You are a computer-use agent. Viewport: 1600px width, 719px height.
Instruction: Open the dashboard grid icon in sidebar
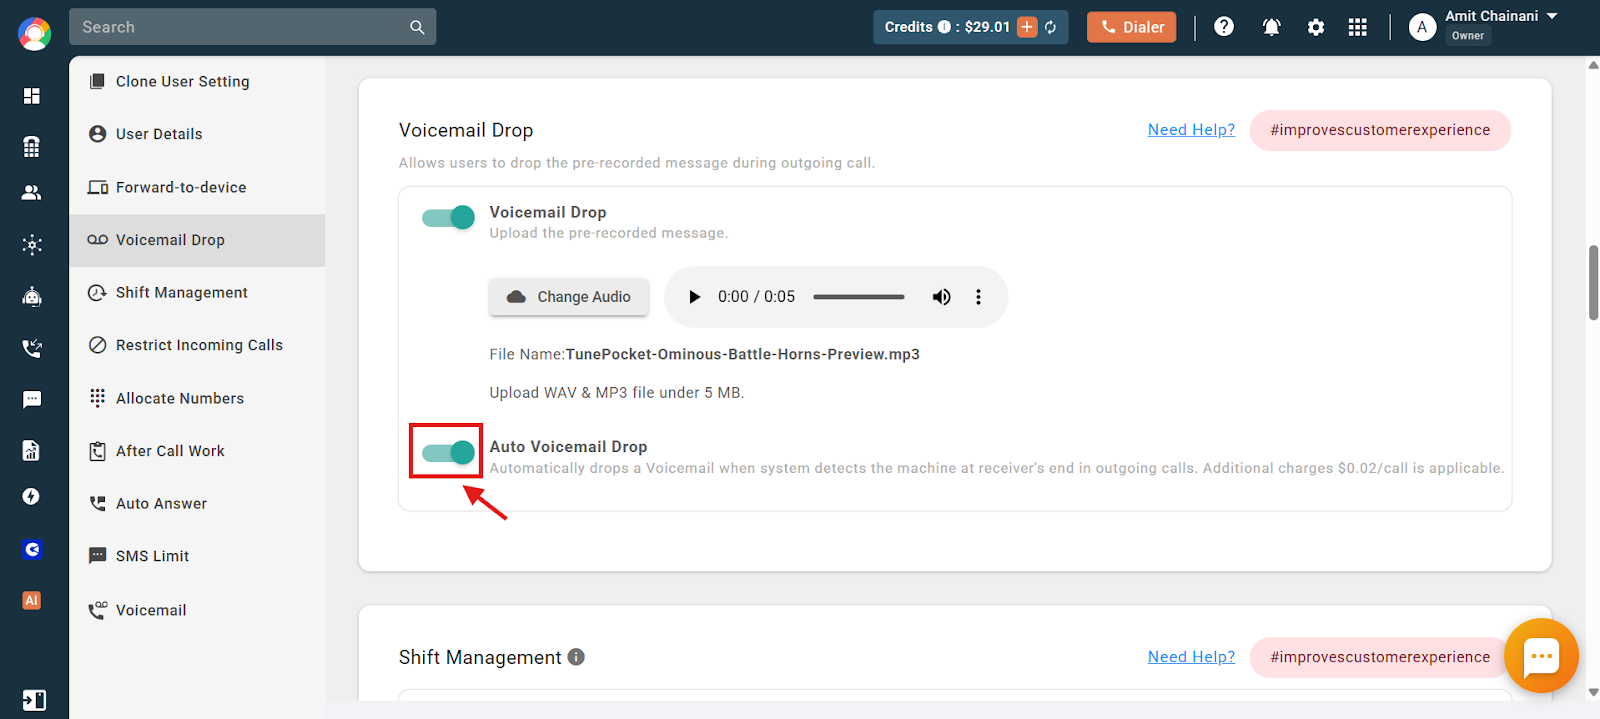(32, 96)
